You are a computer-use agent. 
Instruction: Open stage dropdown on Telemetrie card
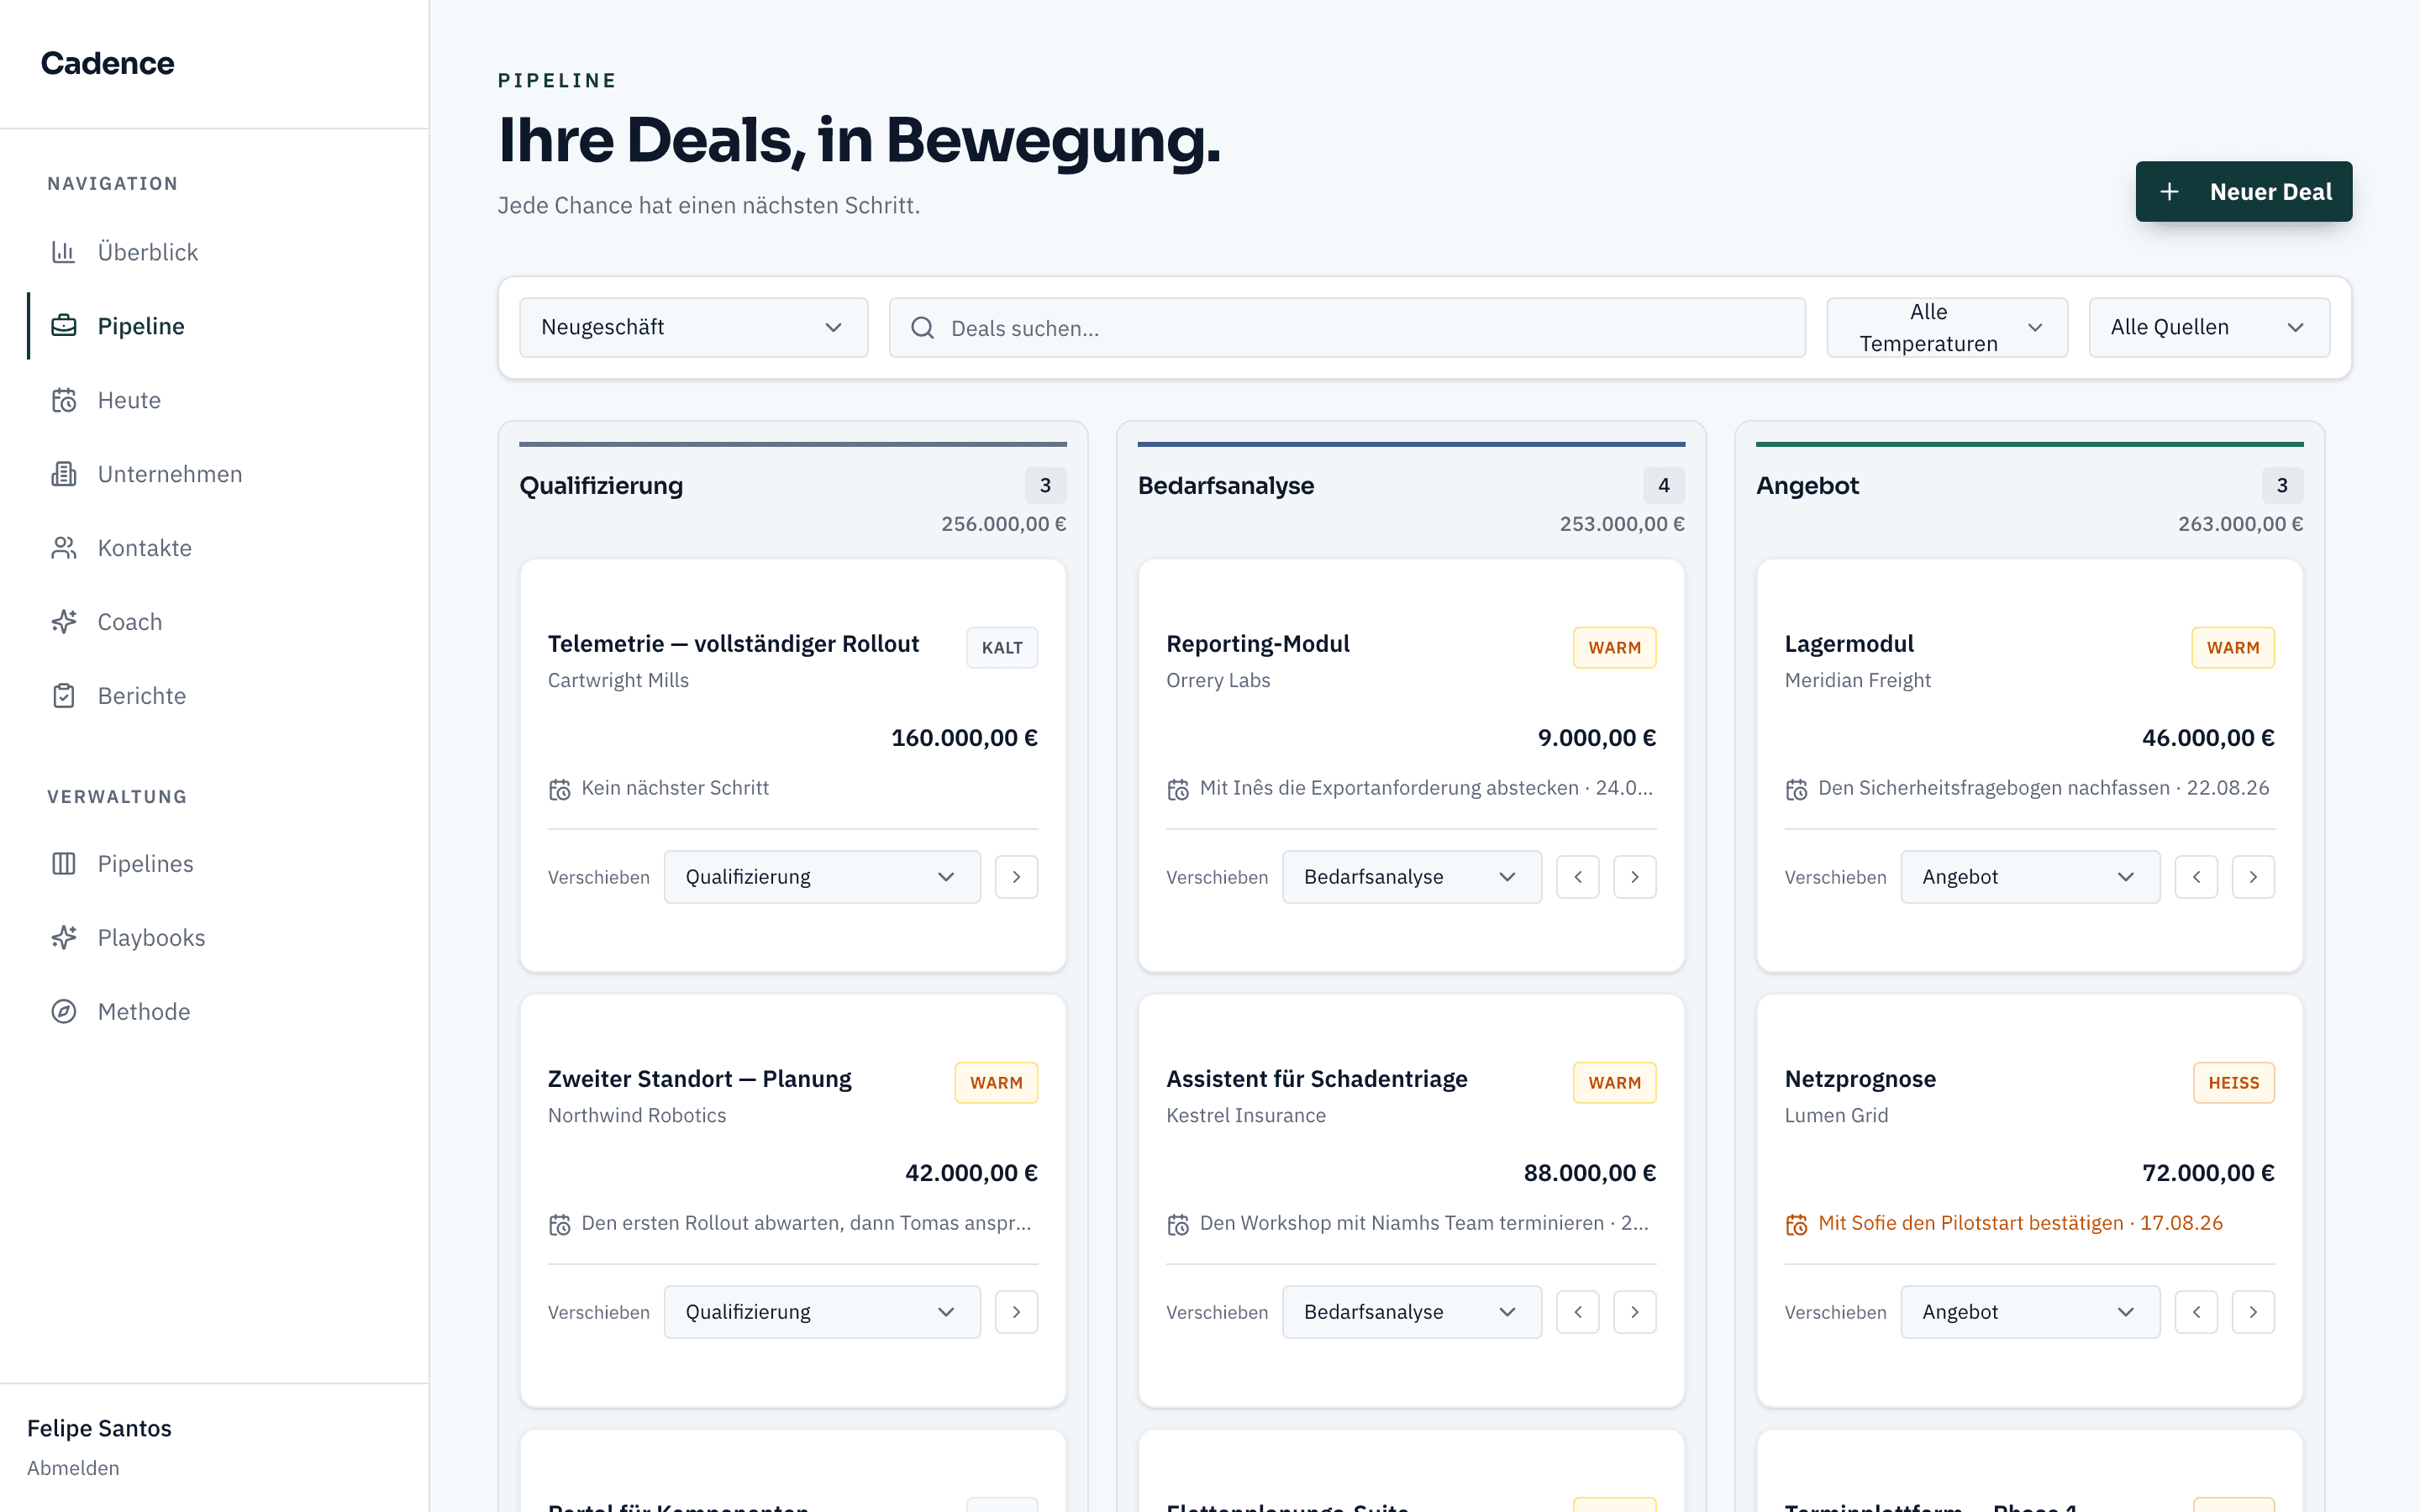822,877
